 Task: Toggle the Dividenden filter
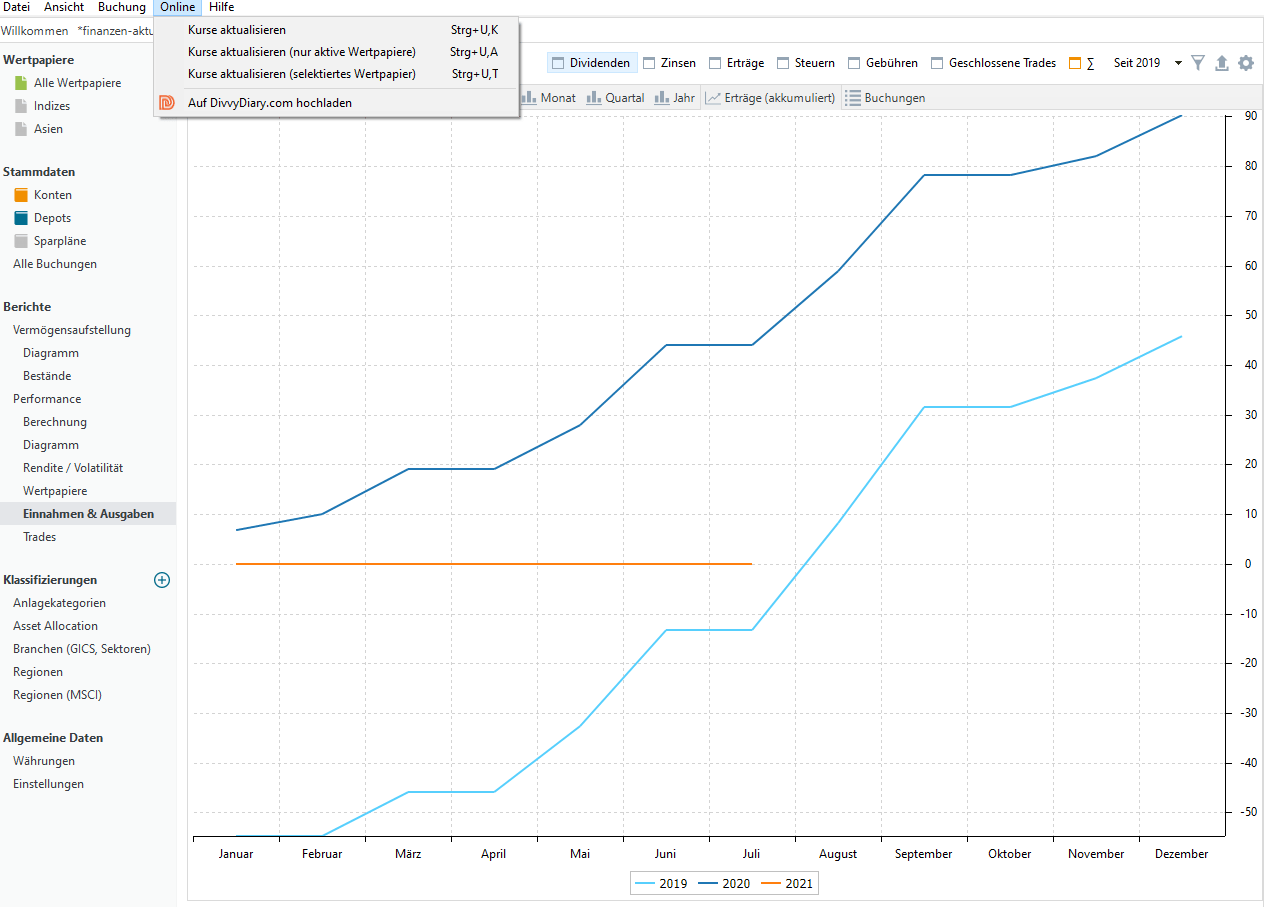(591, 63)
